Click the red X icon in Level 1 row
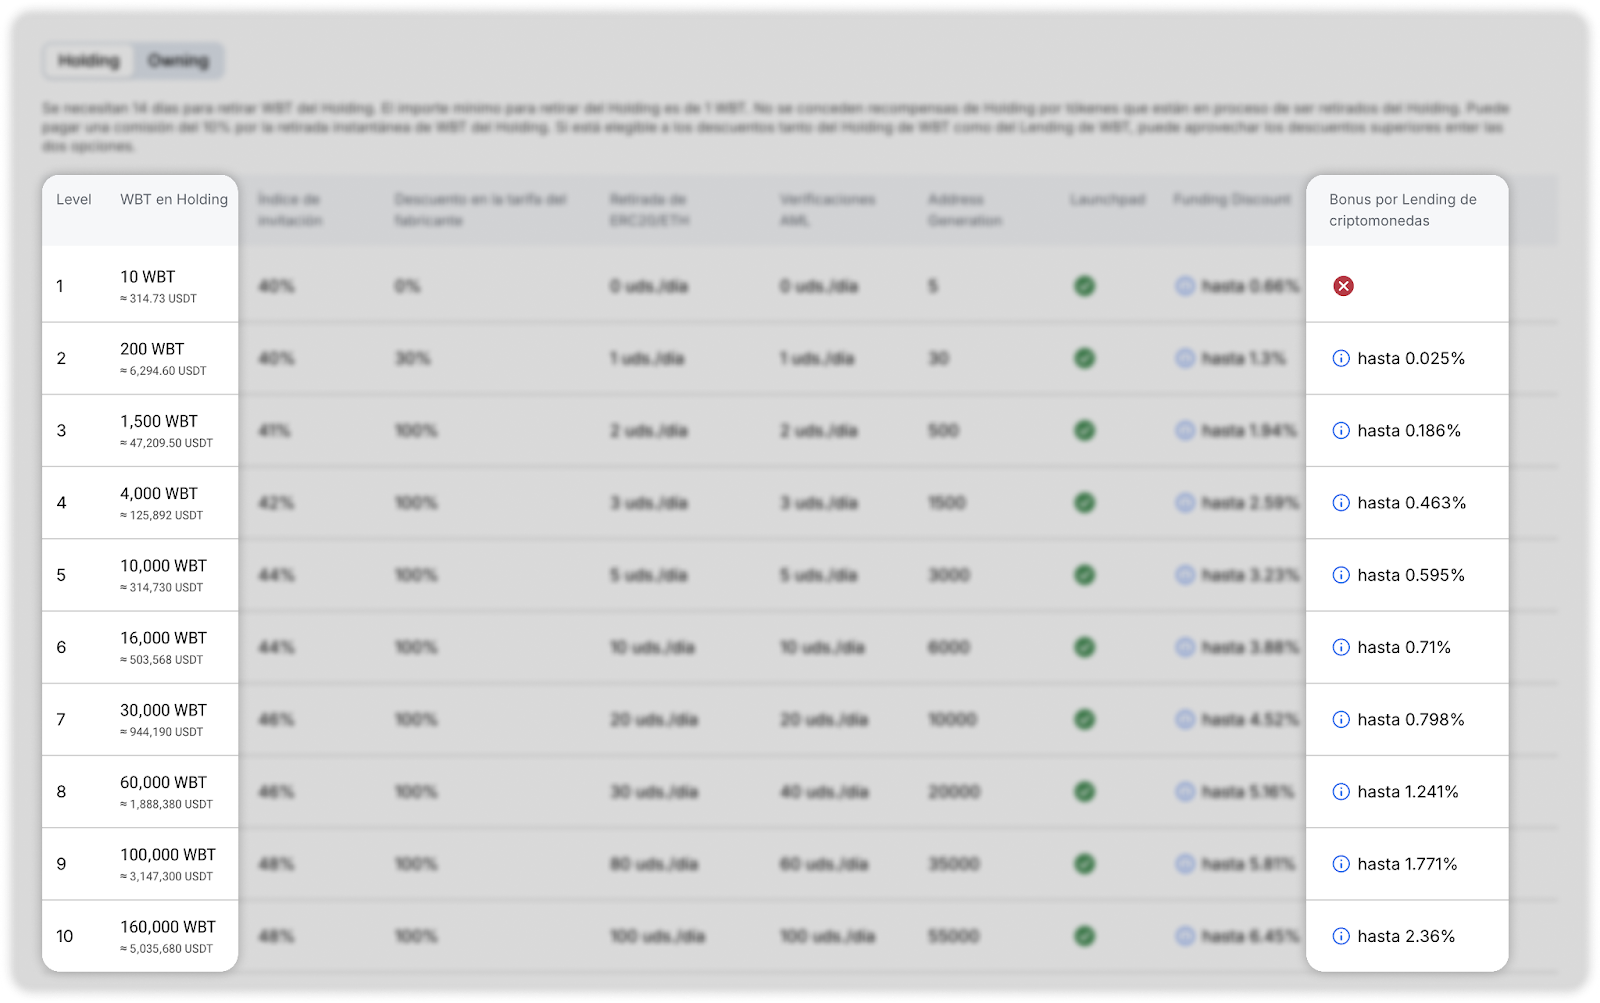The height and width of the screenshot is (1003, 1600). coord(1343,286)
